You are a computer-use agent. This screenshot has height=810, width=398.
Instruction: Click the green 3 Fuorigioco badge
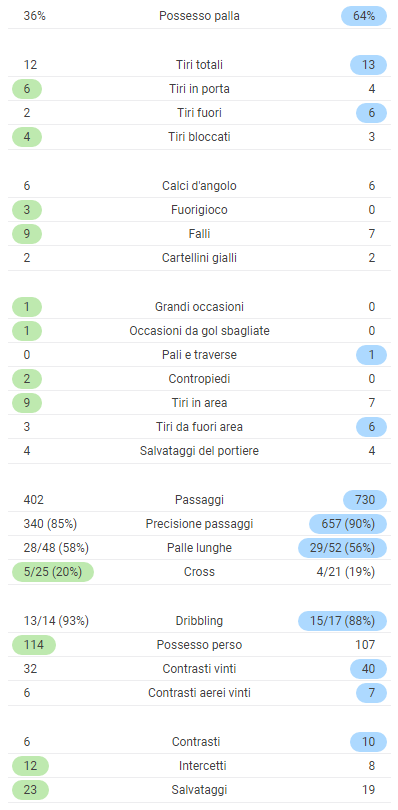coord(27,210)
